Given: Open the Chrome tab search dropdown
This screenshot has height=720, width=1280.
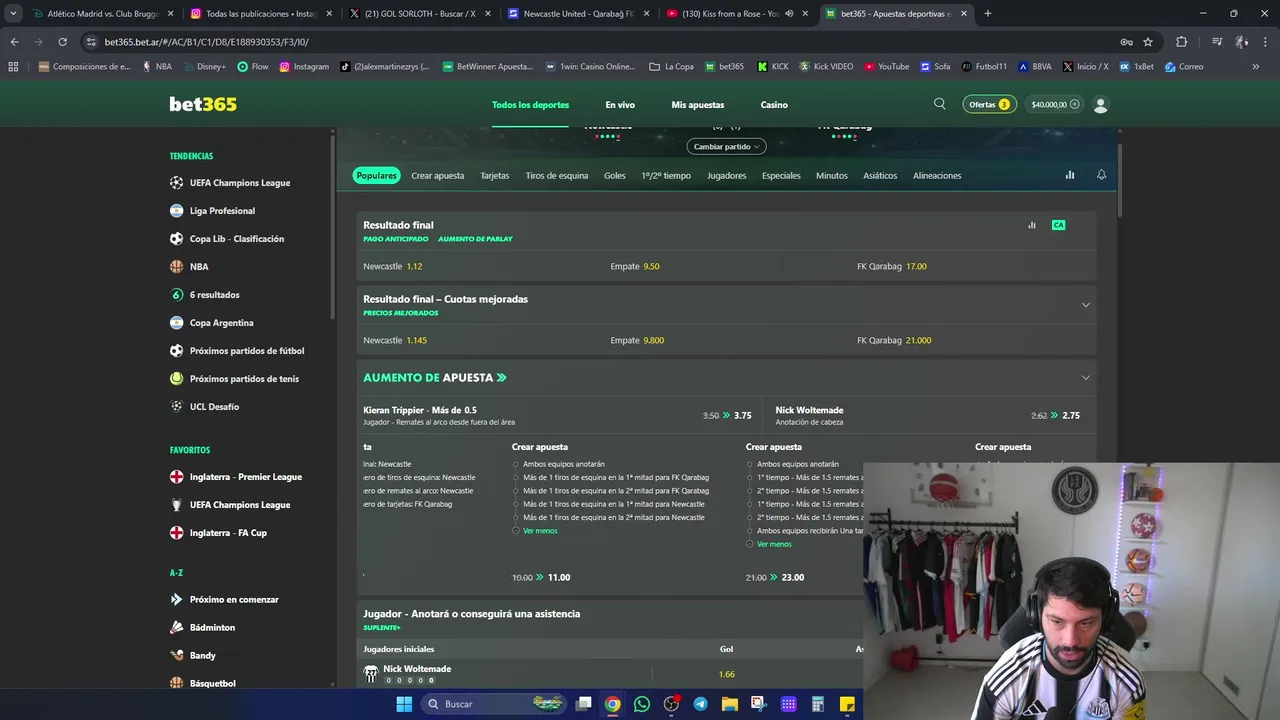Looking at the screenshot, I should click(13, 14).
